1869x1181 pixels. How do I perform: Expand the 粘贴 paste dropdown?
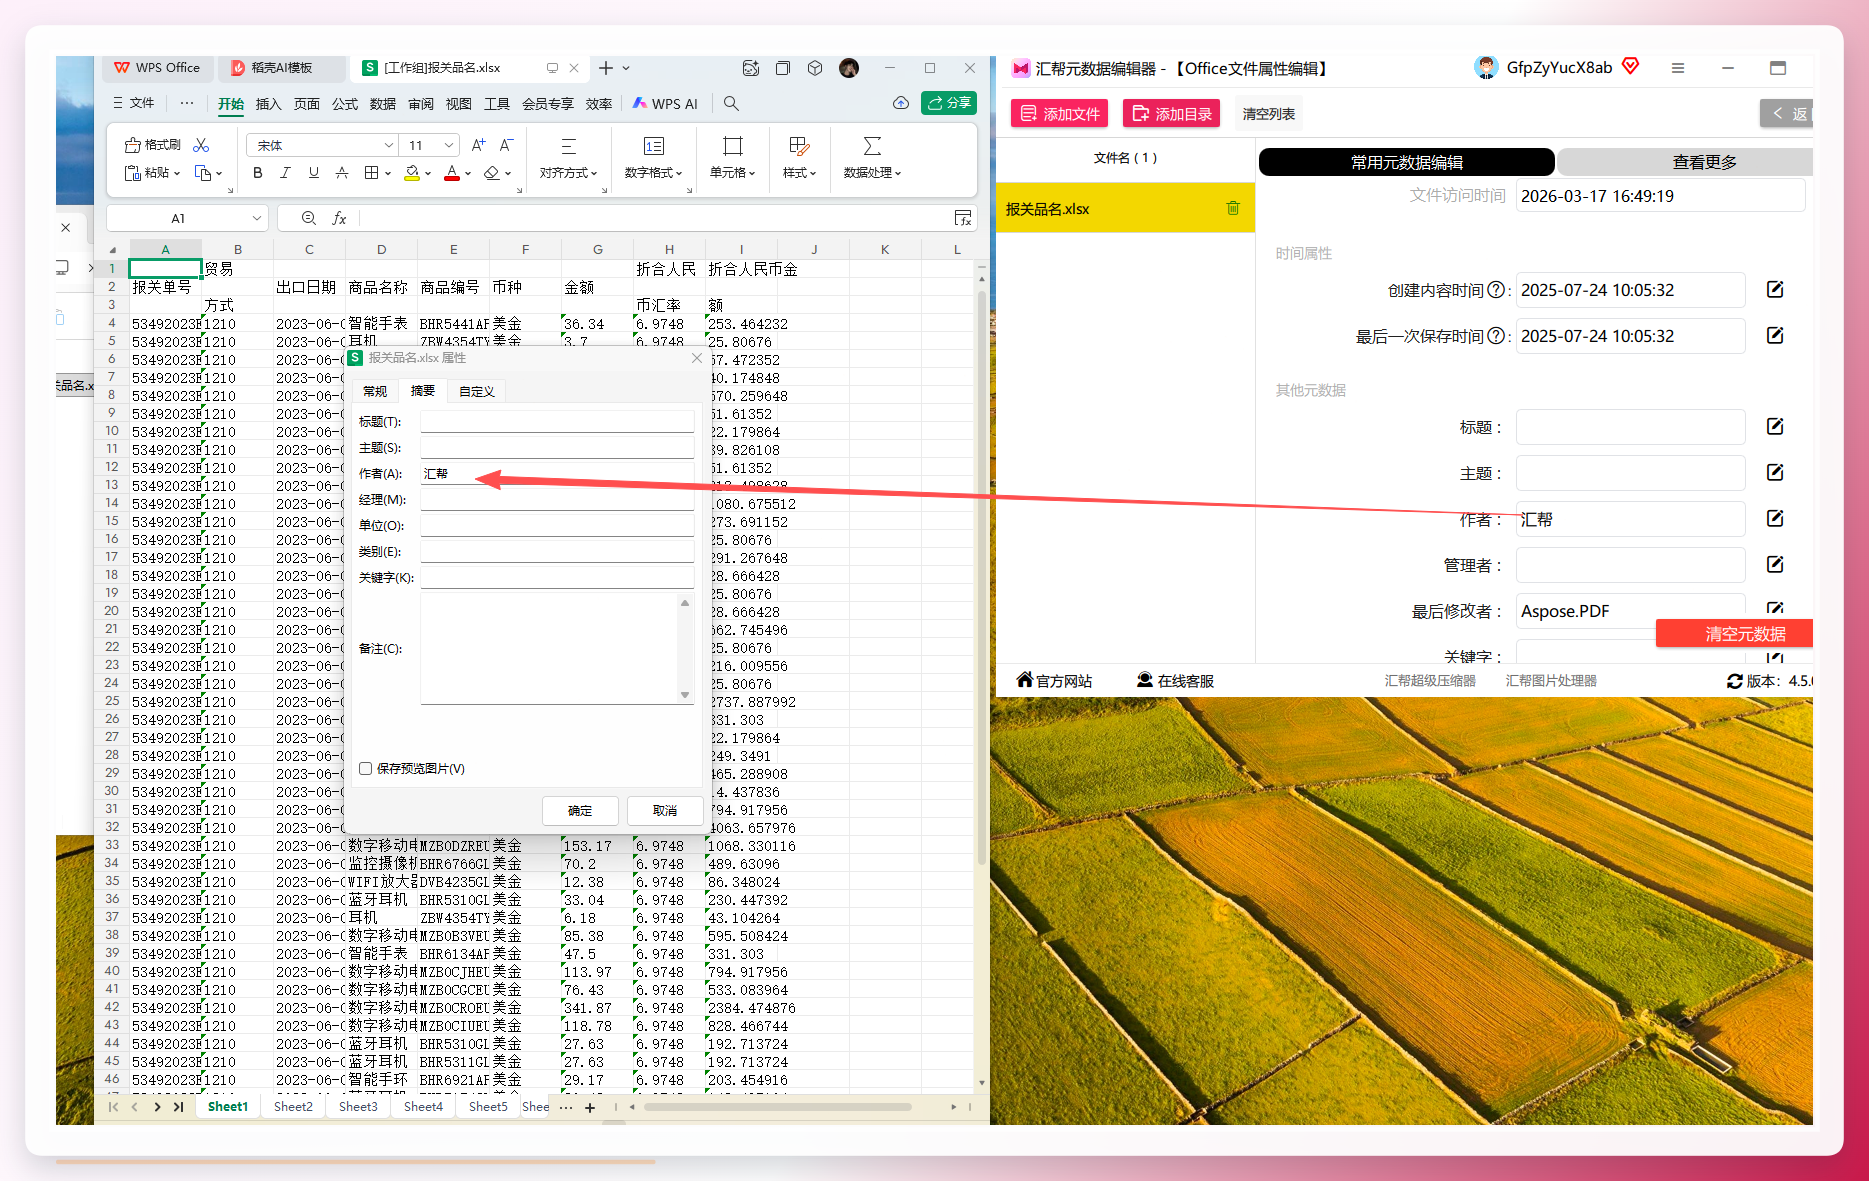pyautogui.click(x=177, y=173)
